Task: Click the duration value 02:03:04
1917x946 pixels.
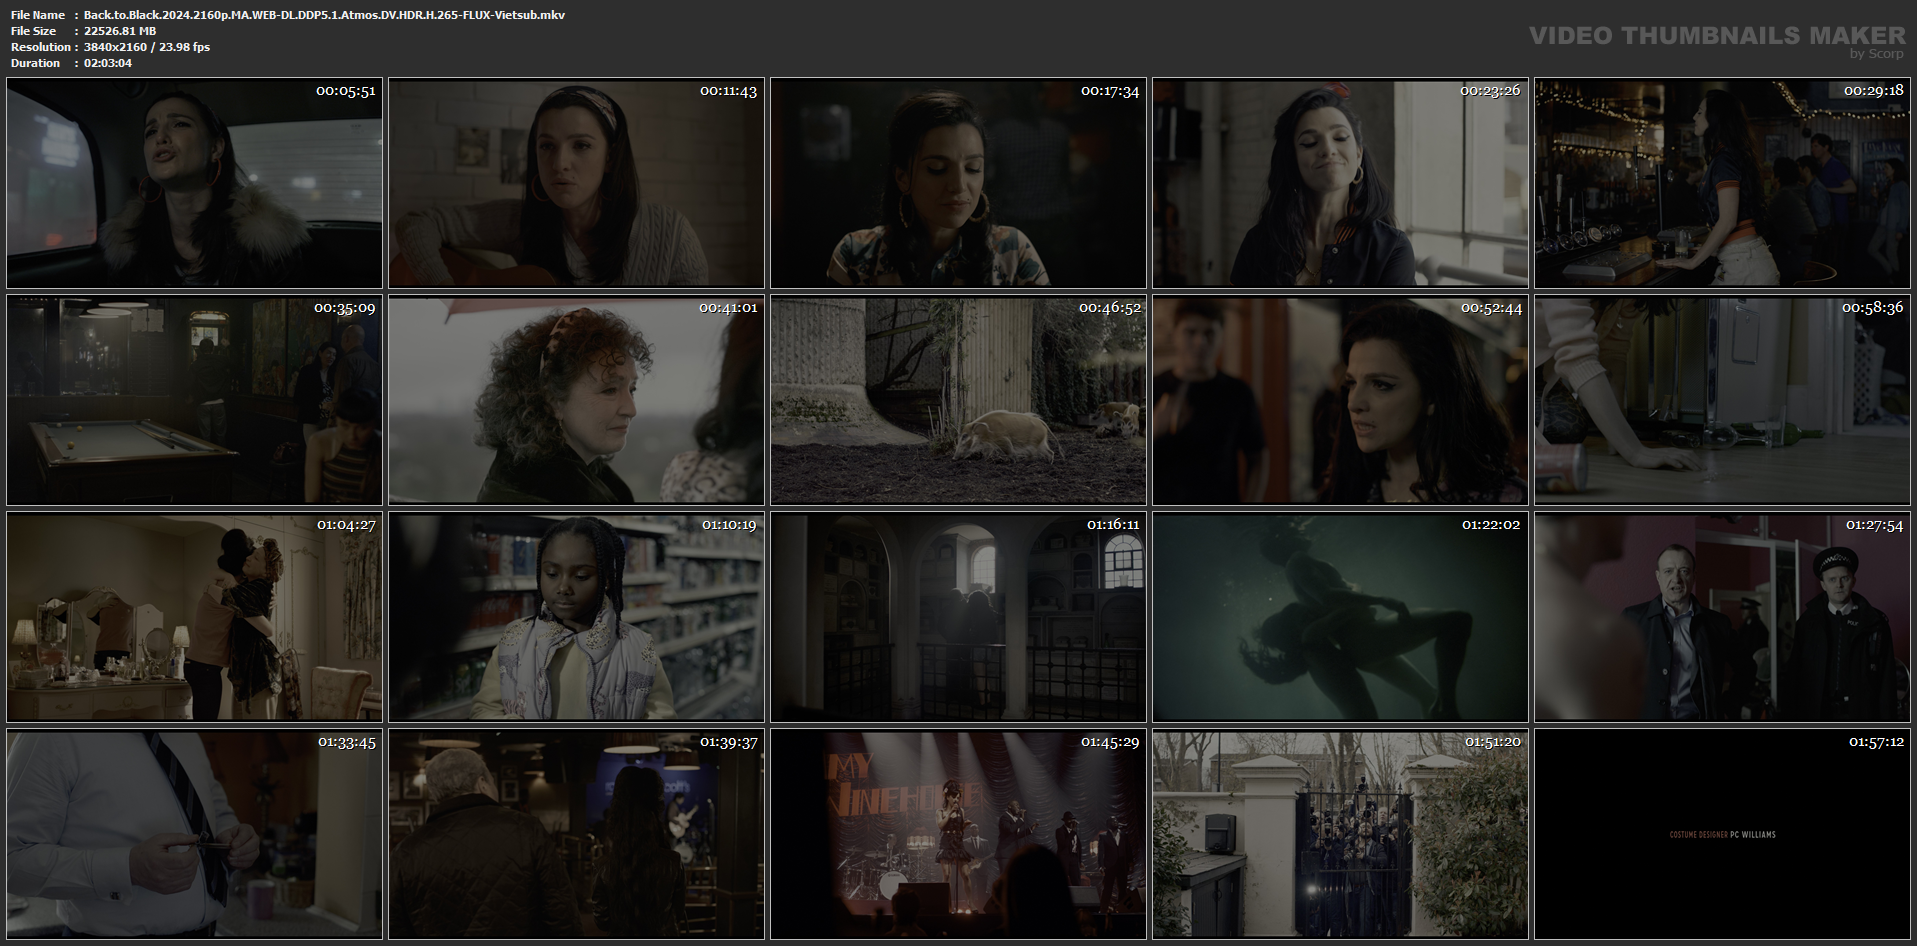Action: click(x=108, y=63)
